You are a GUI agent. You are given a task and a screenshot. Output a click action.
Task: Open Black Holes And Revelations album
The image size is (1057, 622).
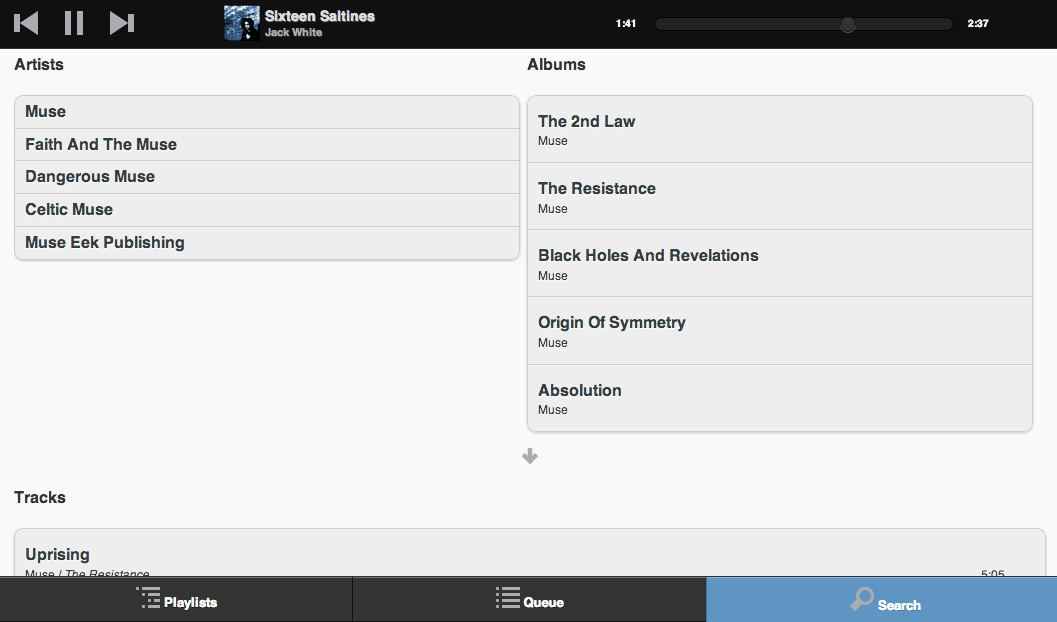point(779,263)
